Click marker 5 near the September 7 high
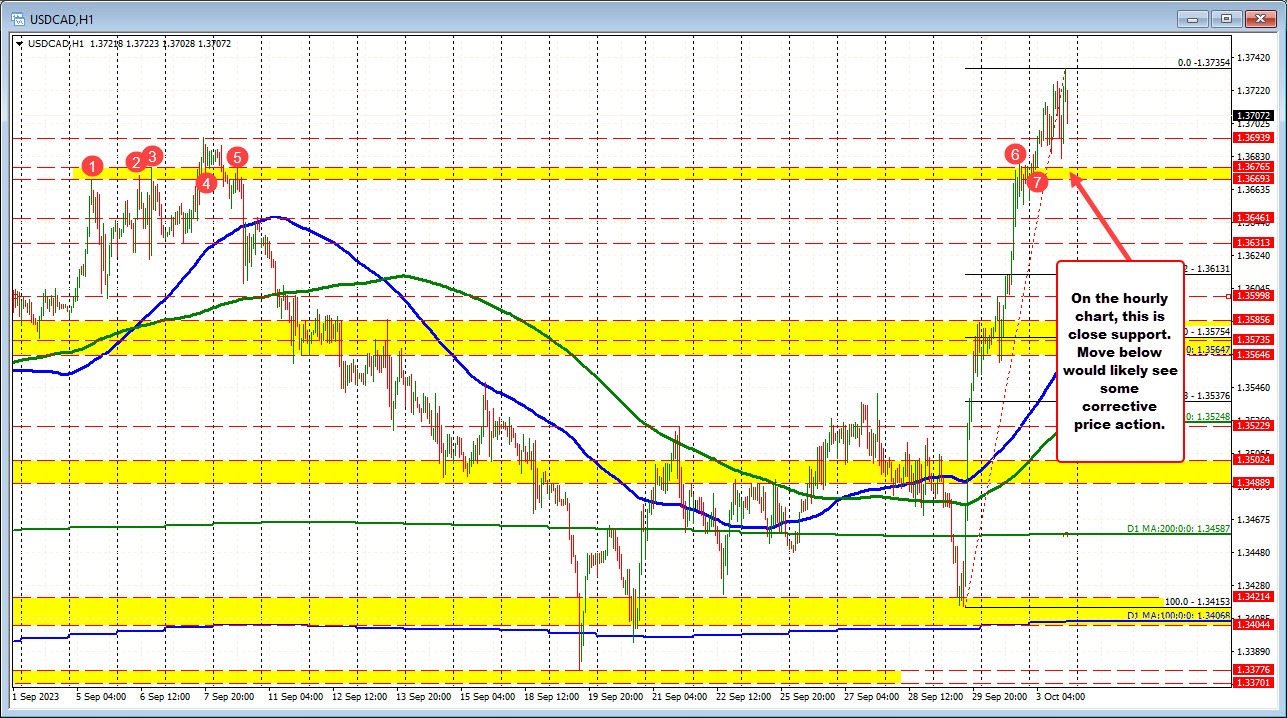Image resolution: width=1287 pixels, height=718 pixels. (x=237, y=157)
